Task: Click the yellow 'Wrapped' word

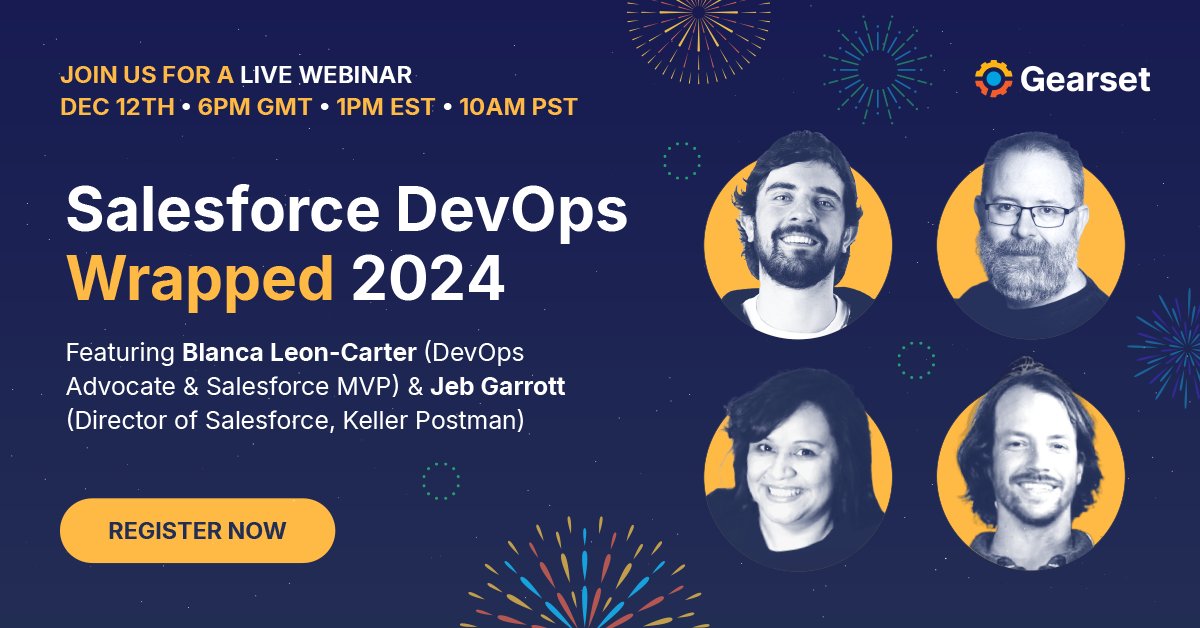Action: click(x=199, y=280)
